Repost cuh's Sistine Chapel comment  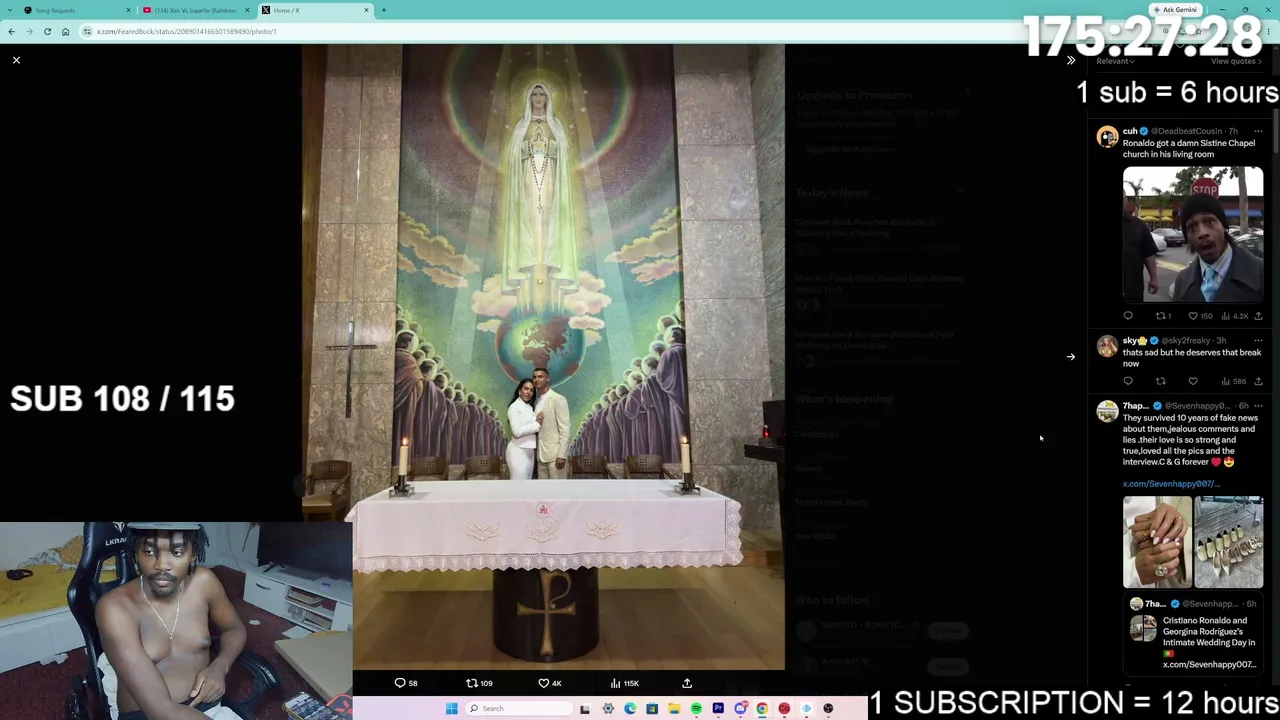pyautogui.click(x=1163, y=316)
